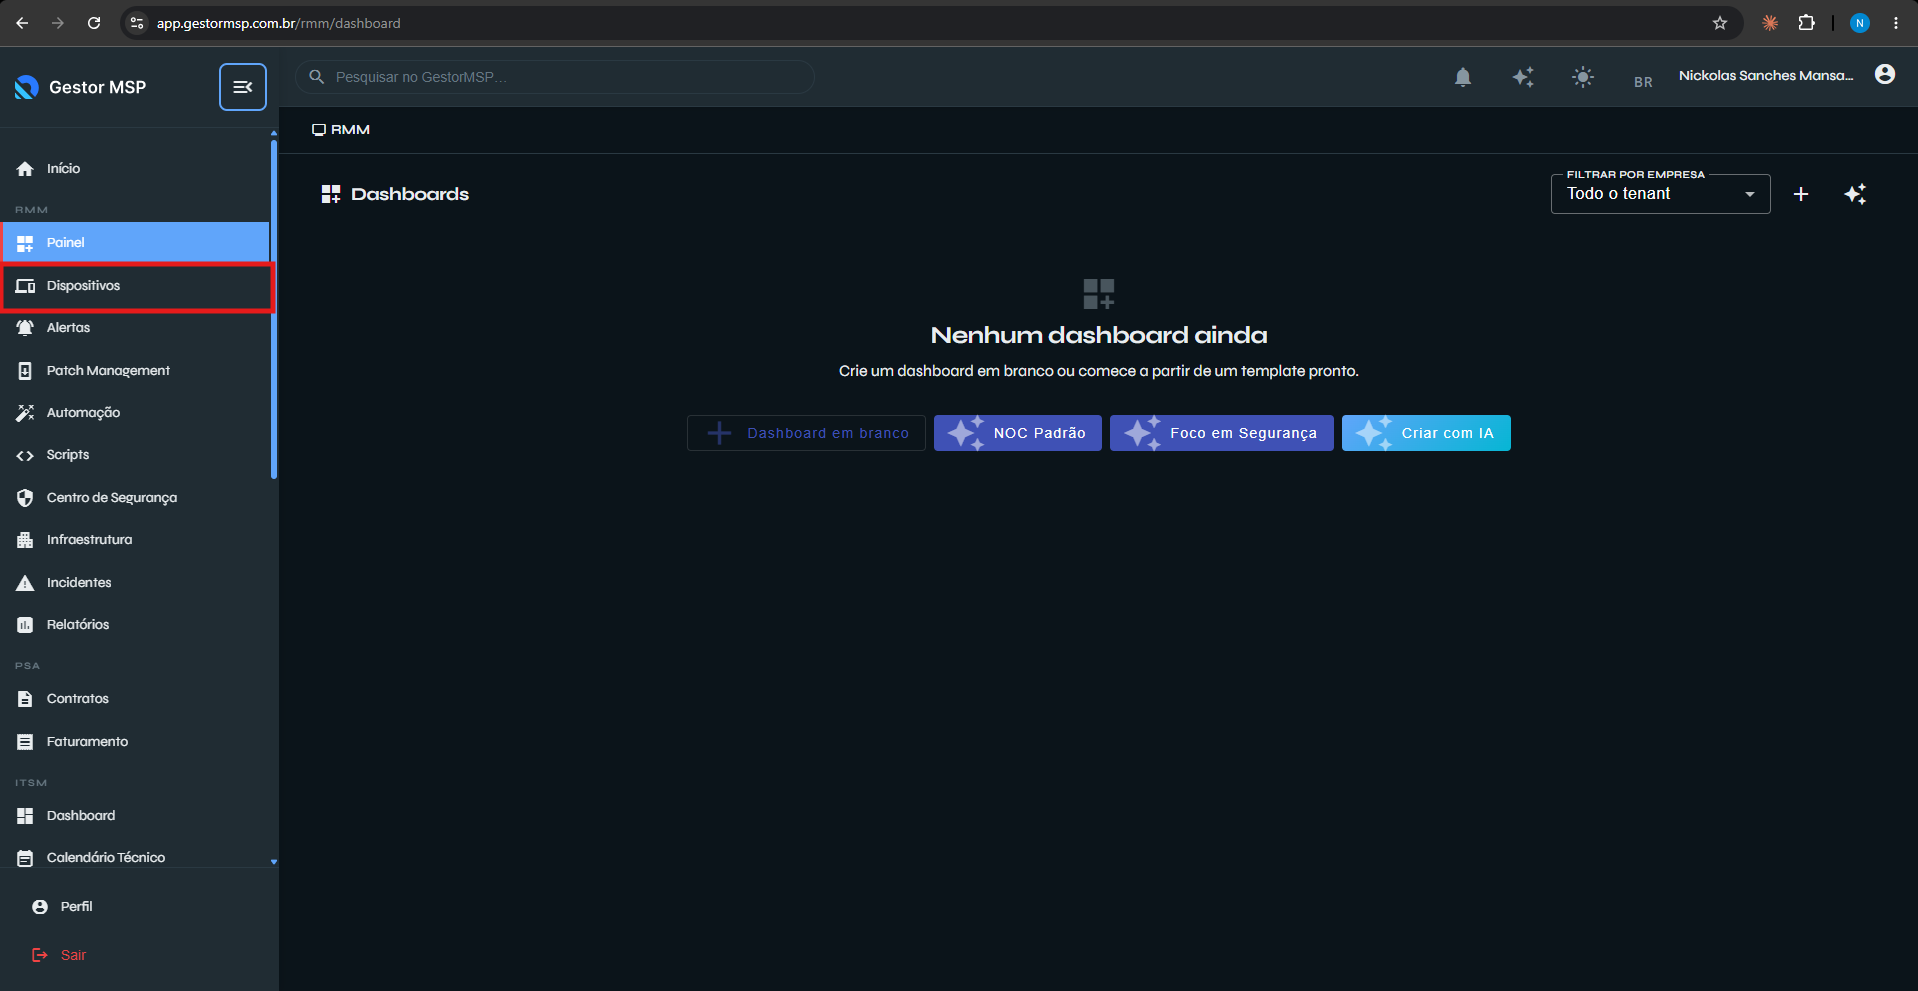
Task: Open the Chrome profile avatar N
Action: [1860, 23]
